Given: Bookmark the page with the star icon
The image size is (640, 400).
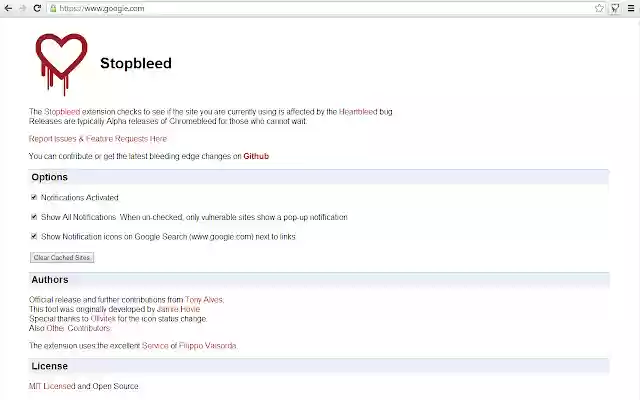Looking at the screenshot, I should point(599,8).
